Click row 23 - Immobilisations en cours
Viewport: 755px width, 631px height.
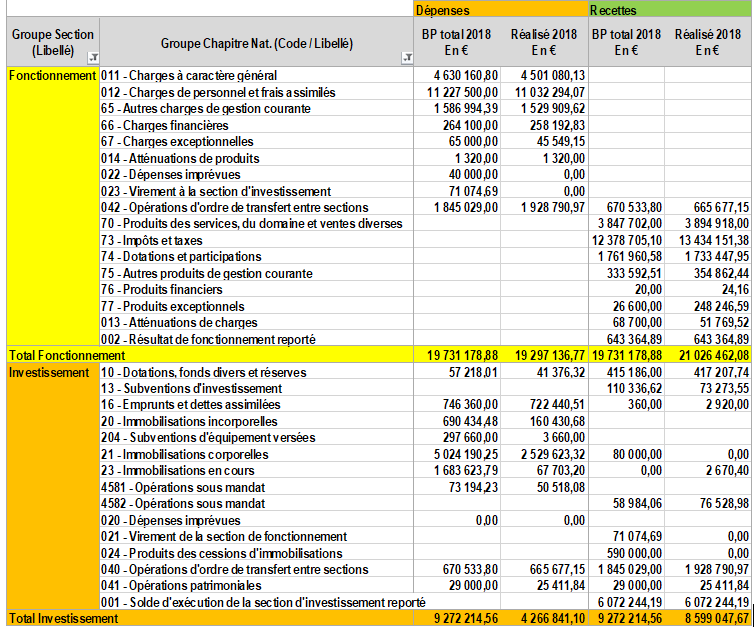pyautogui.click(x=178, y=470)
